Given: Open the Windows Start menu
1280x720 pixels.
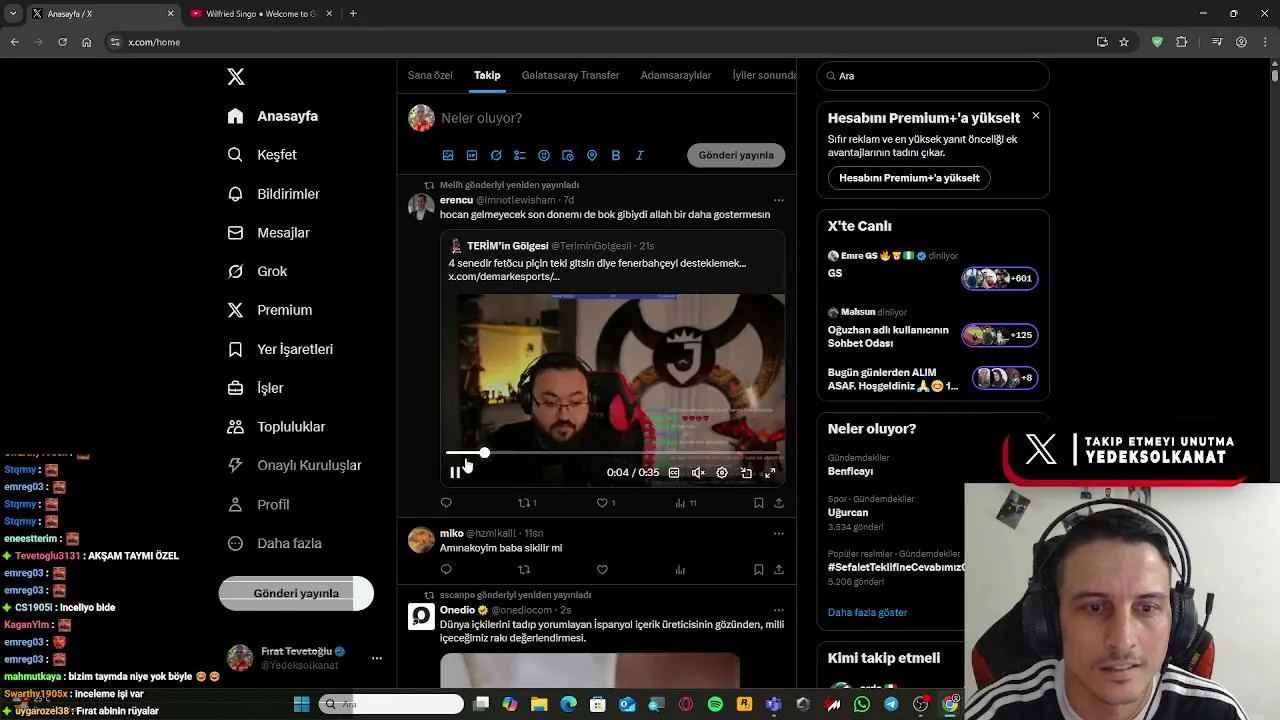Looking at the screenshot, I should click(301, 704).
